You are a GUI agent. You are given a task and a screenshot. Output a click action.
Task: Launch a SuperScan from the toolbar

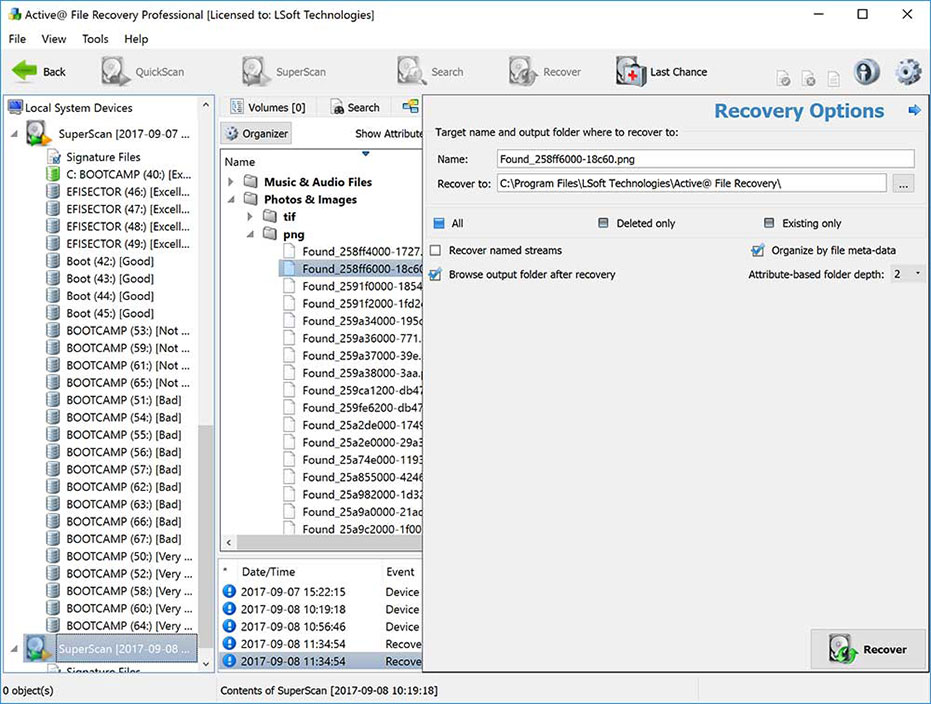point(273,71)
